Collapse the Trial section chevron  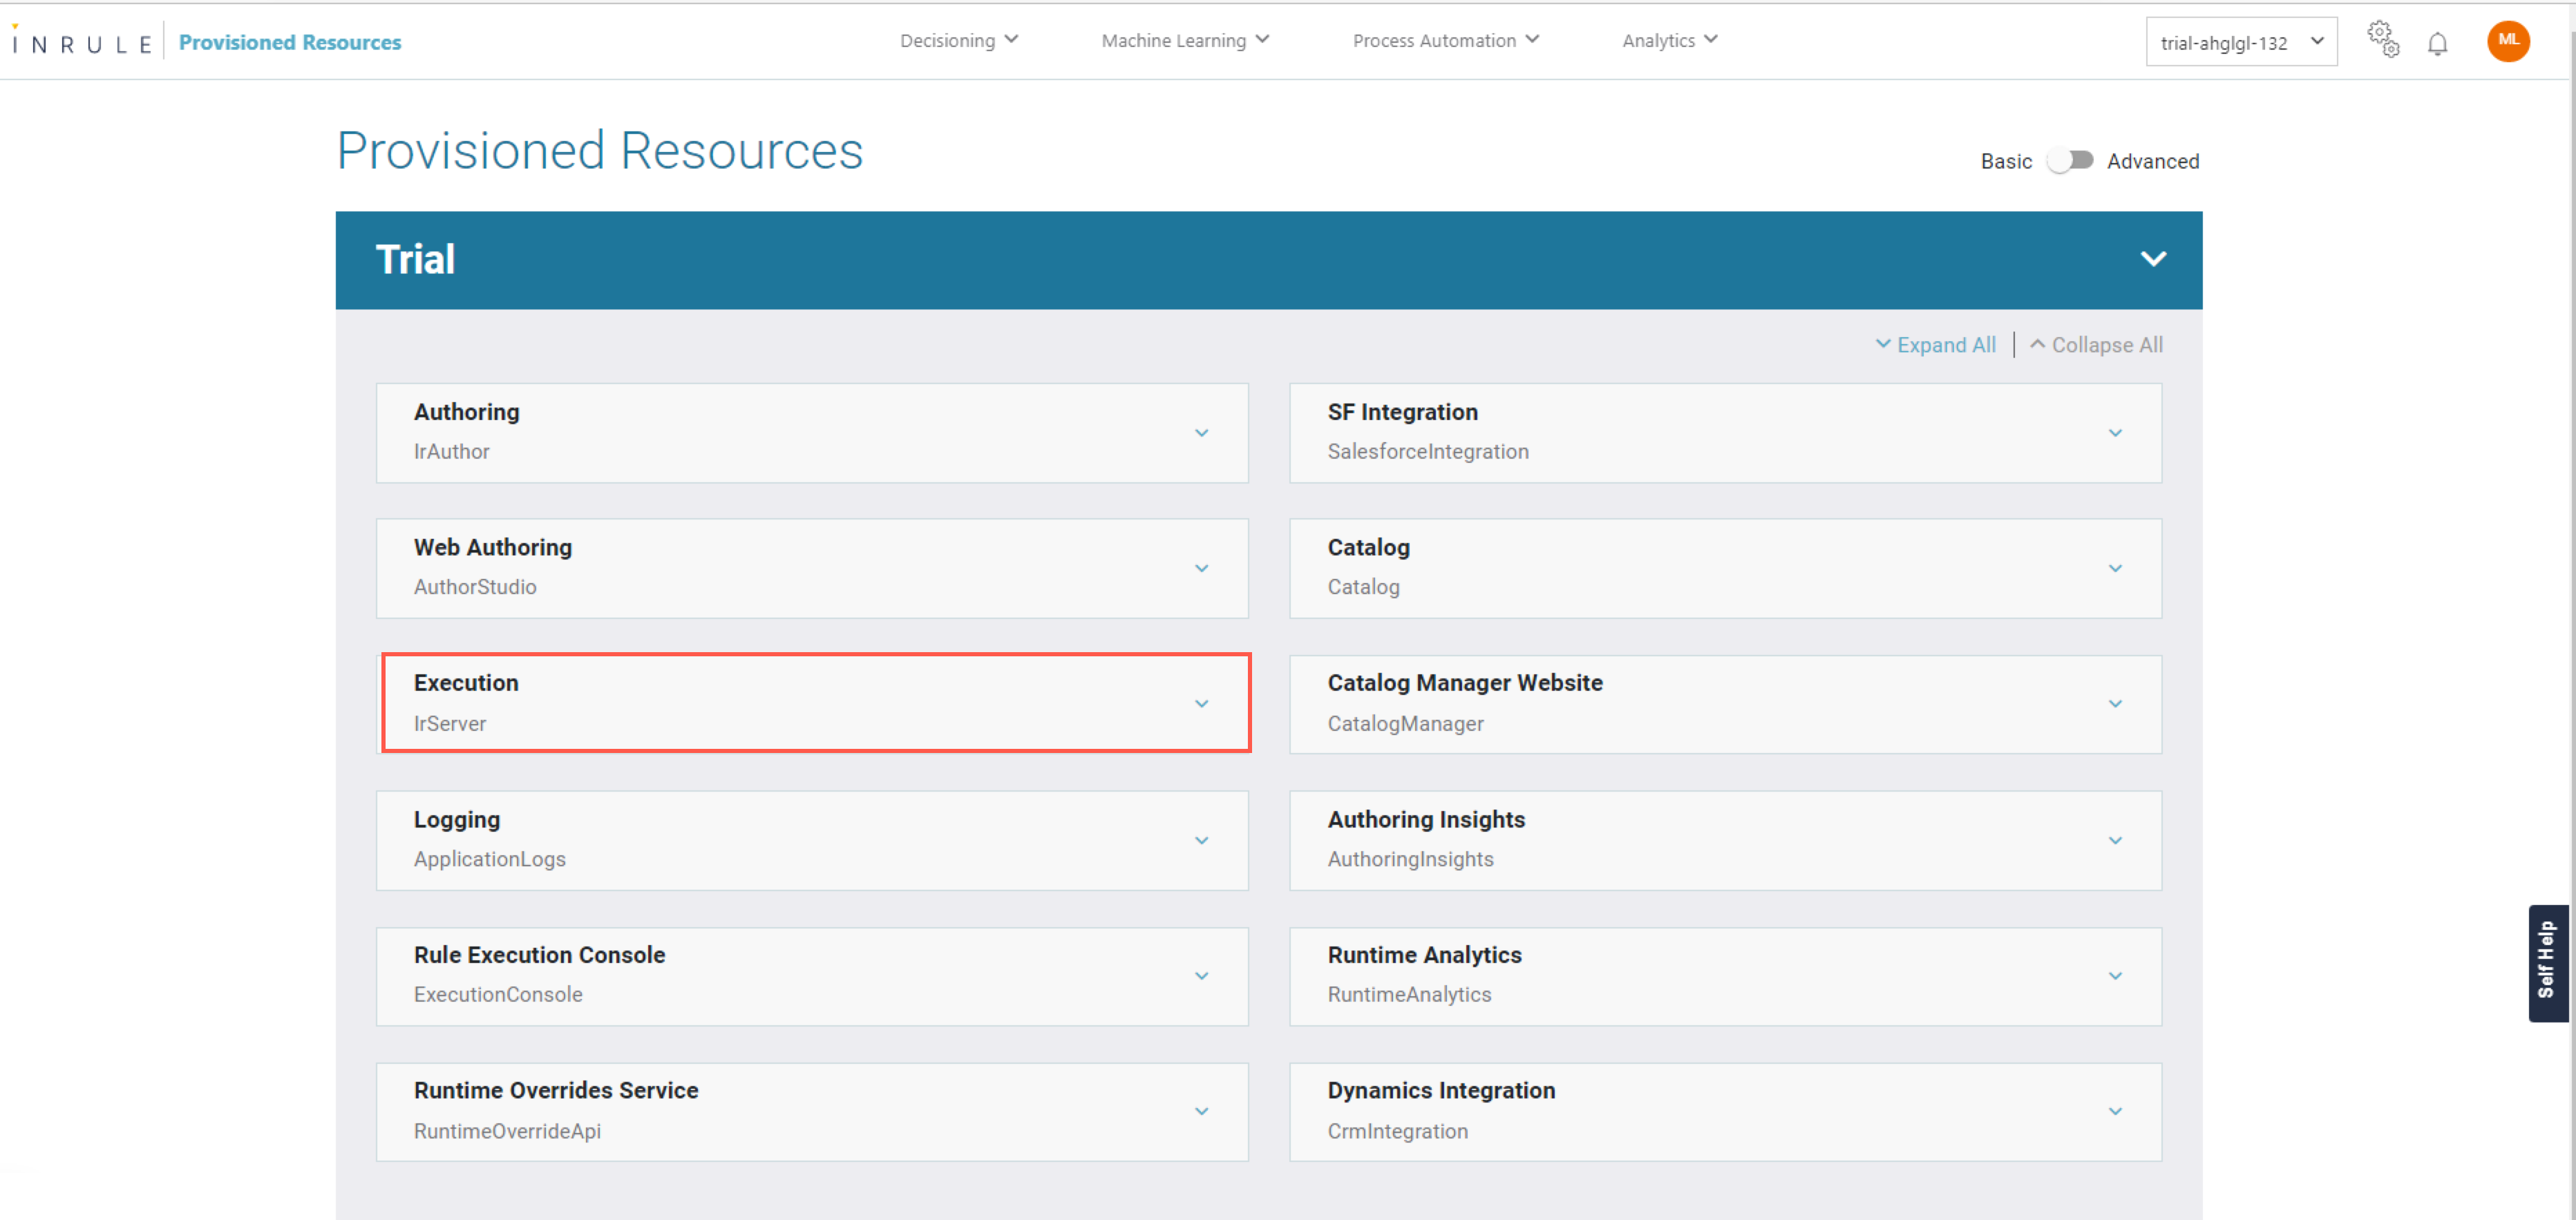(x=2153, y=259)
